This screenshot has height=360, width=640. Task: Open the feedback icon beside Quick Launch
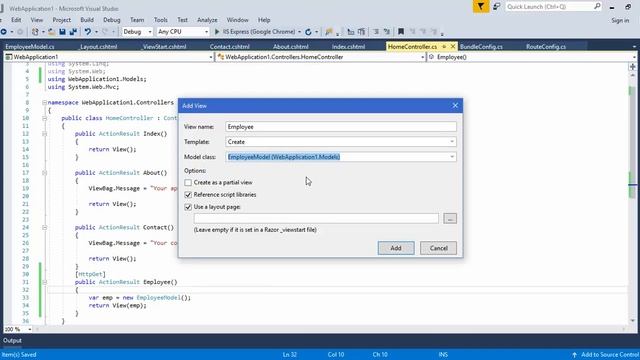point(497,7)
